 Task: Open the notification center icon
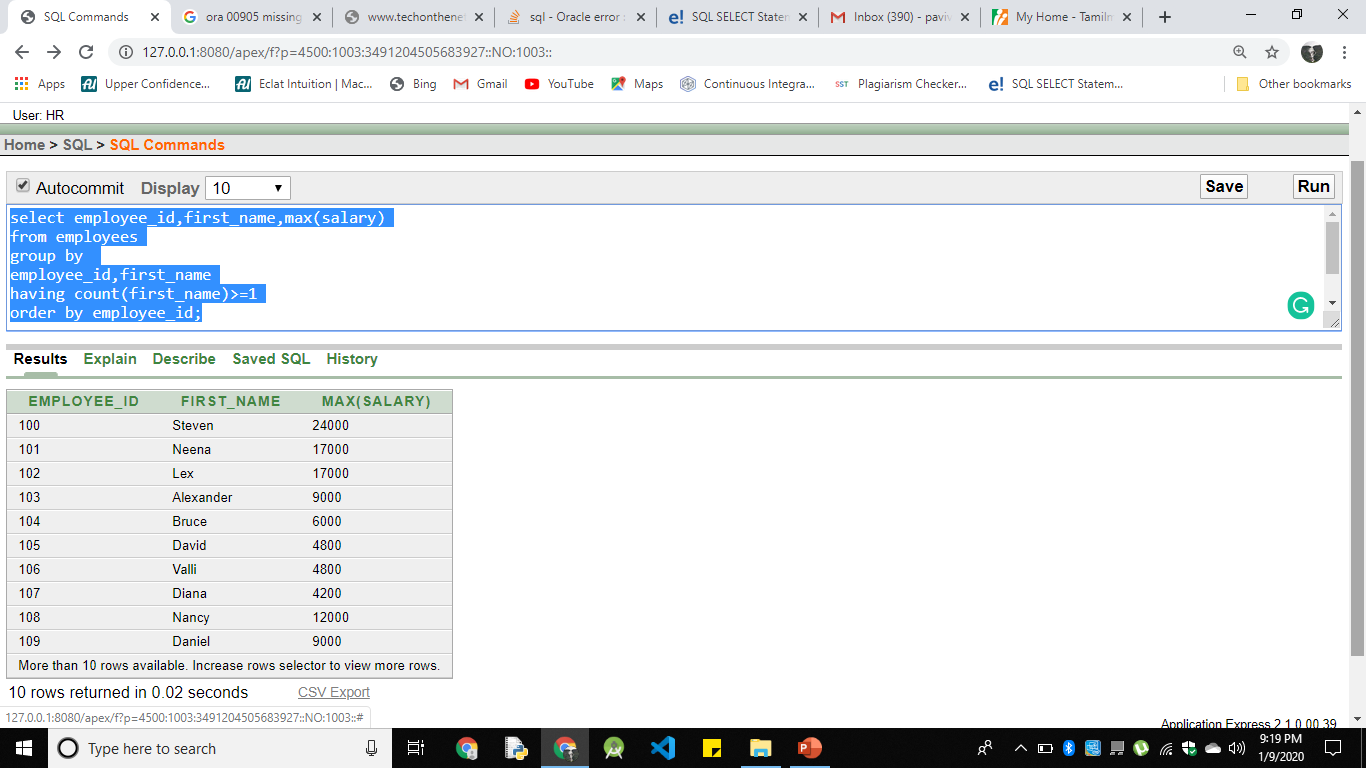1333,748
